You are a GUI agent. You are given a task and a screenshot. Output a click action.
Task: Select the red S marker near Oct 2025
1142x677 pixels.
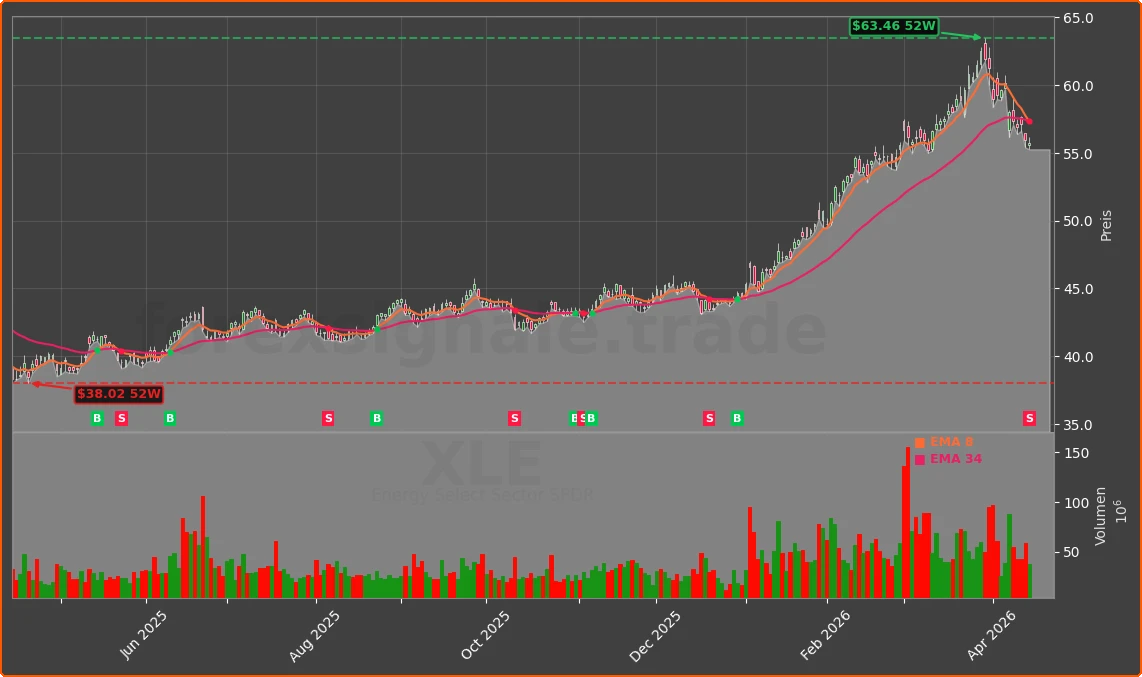[513, 418]
